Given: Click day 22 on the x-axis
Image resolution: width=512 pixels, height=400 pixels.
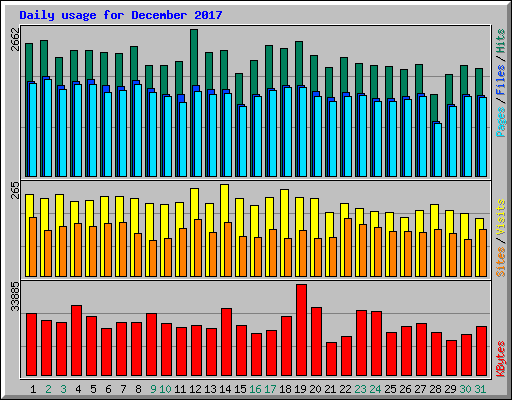Looking at the screenshot, I should coord(345,389).
